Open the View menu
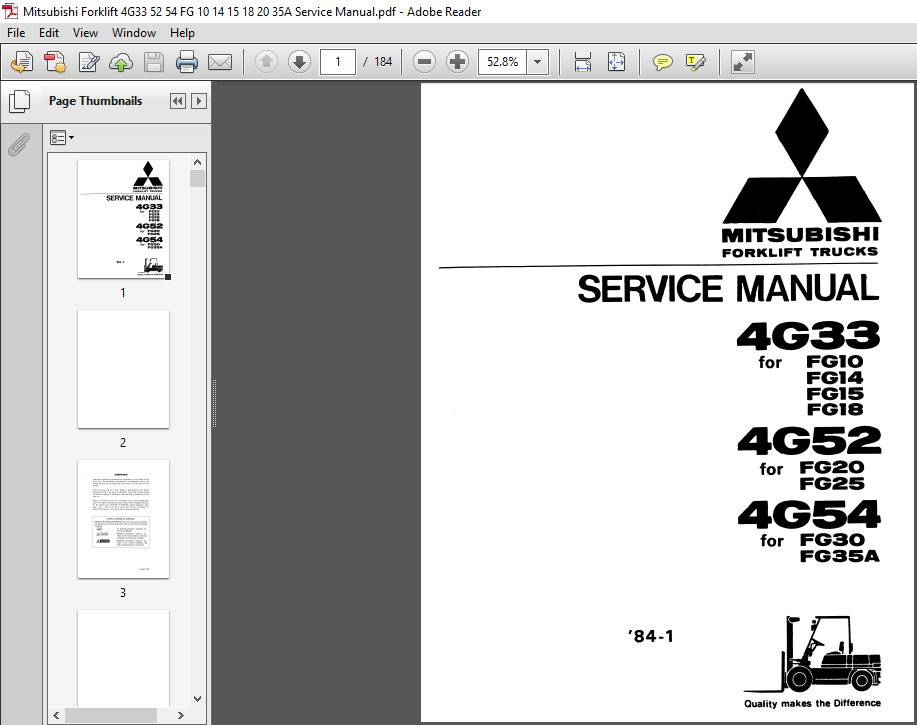 (85, 33)
